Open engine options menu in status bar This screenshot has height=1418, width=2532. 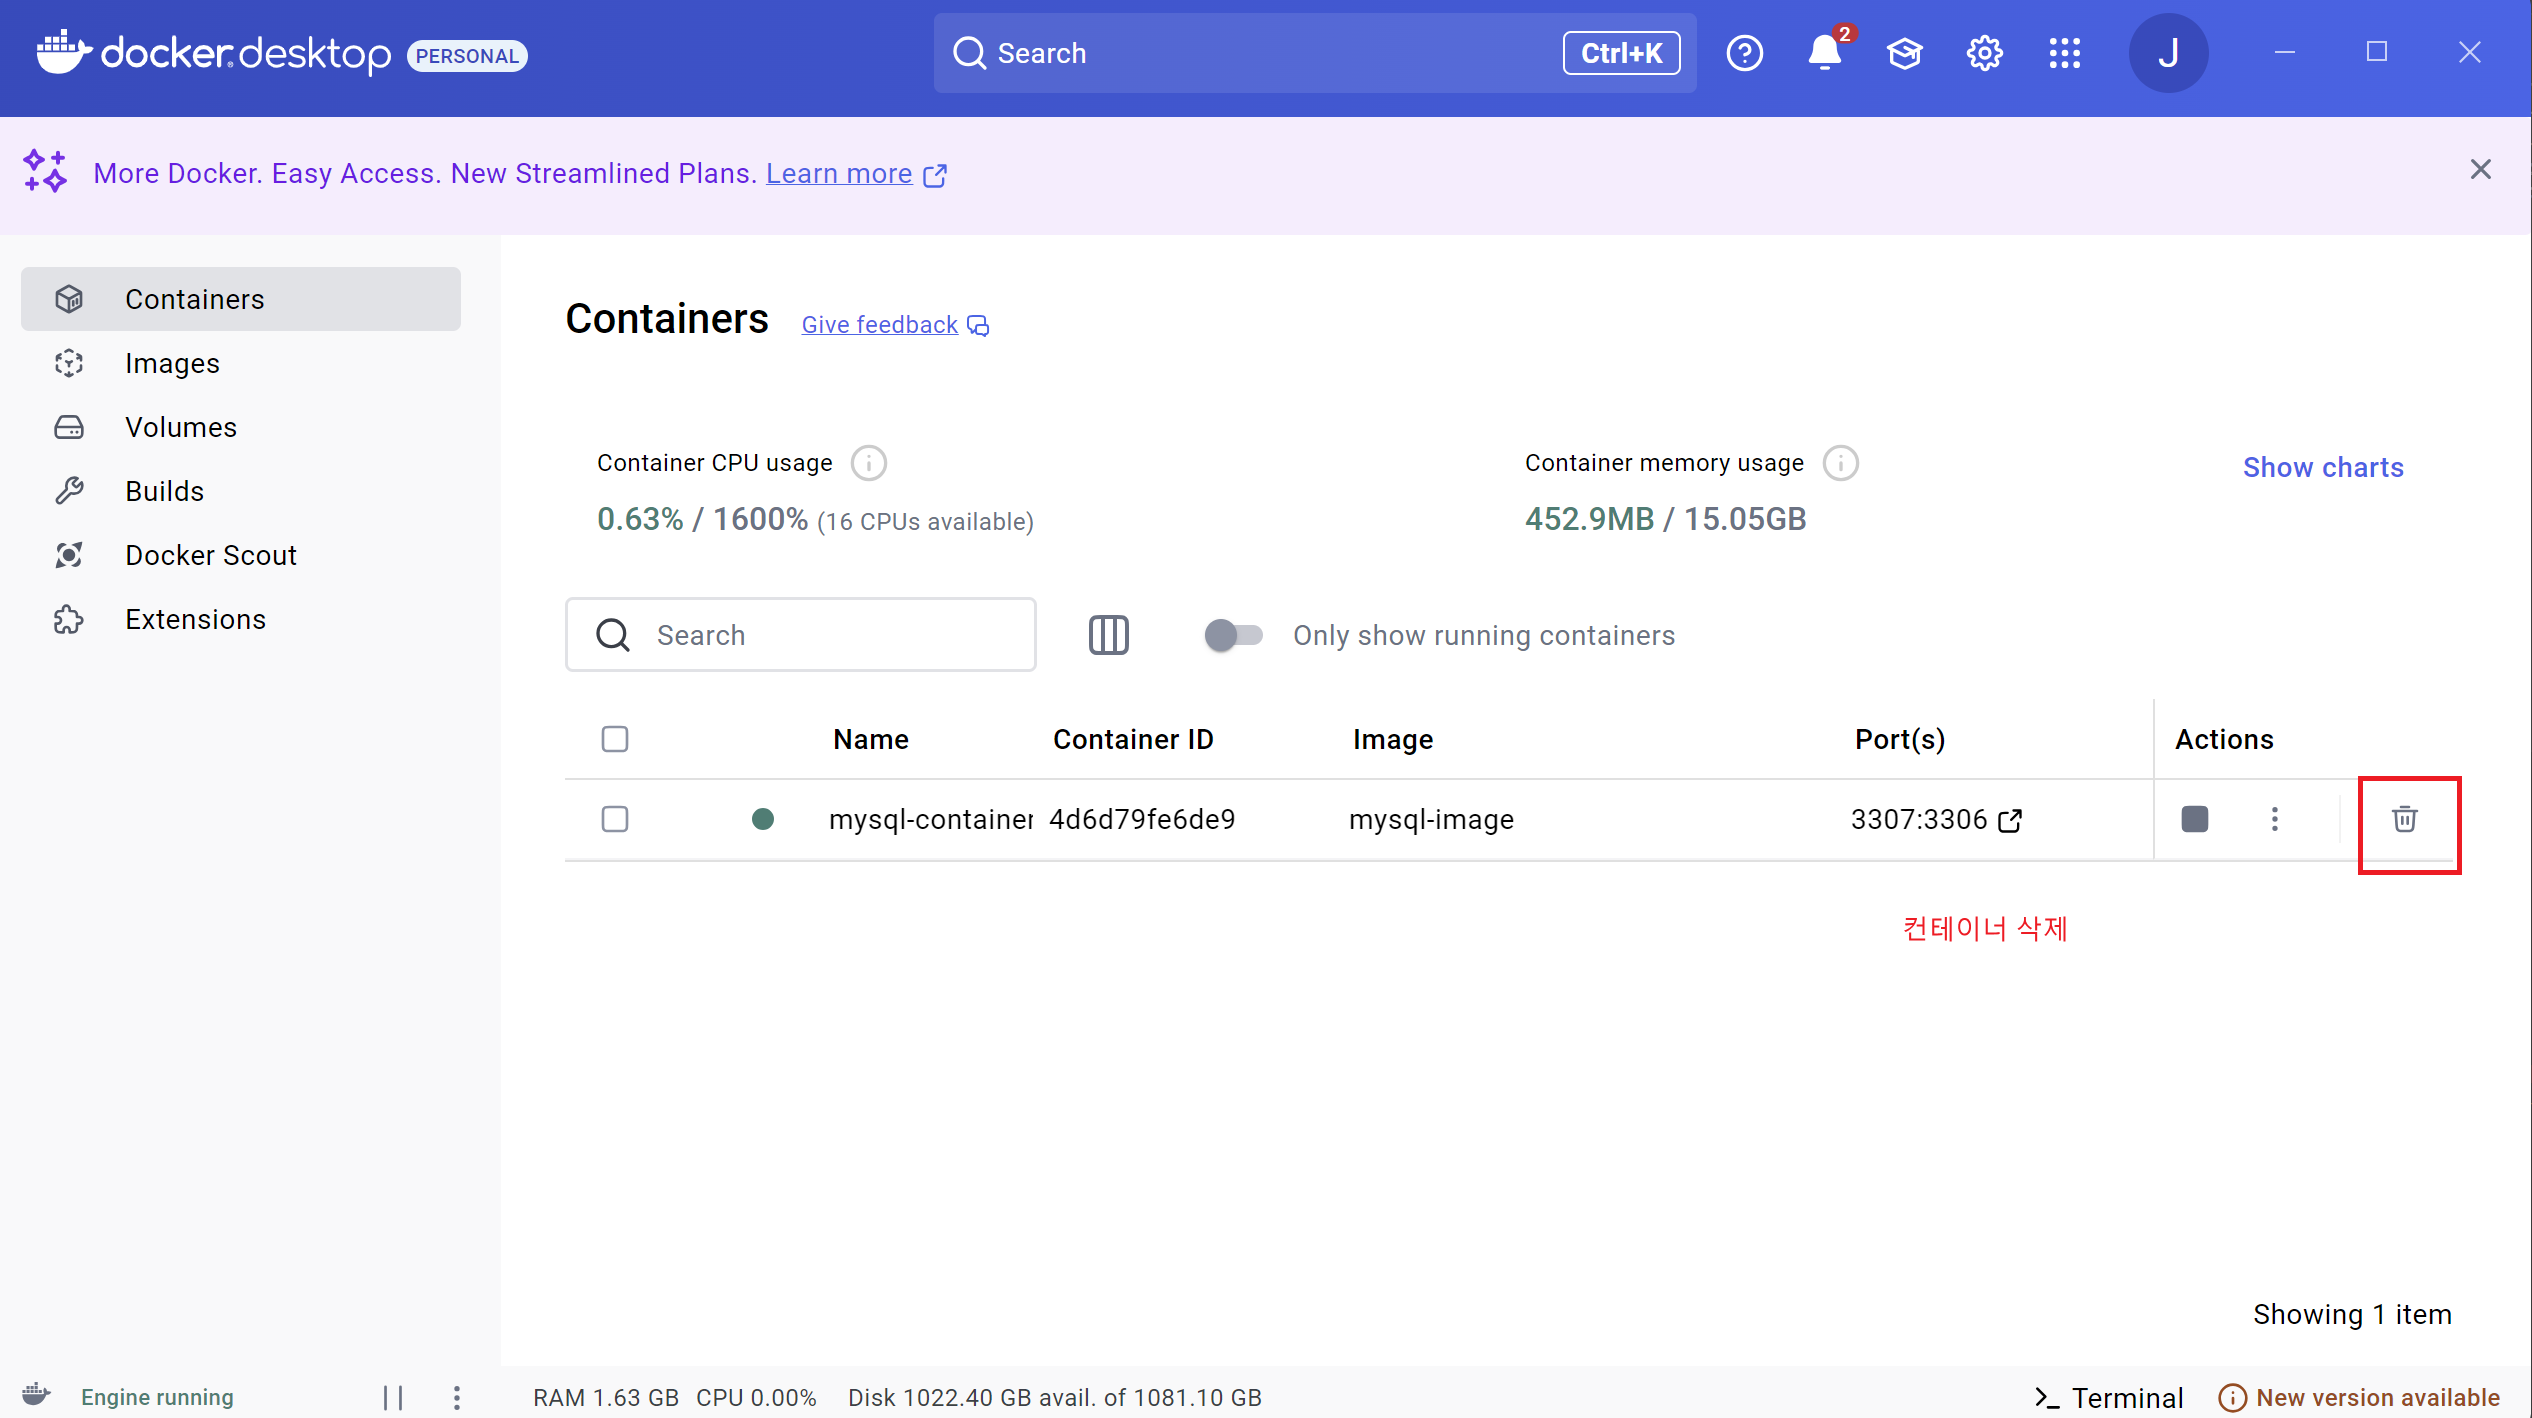(x=456, y=1397)
